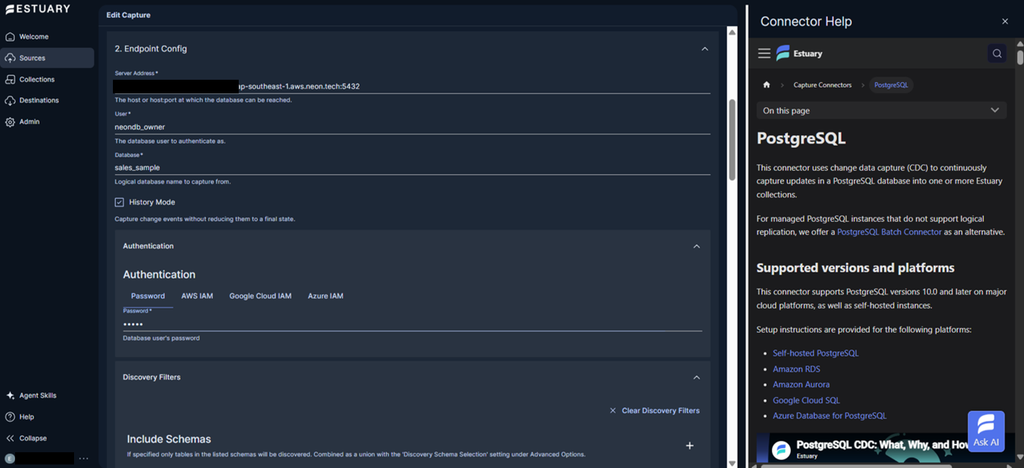Click the PostgreSQL breadcrumb chip
Viewport: 1024px width, 468px height.
tap(891, 85)
